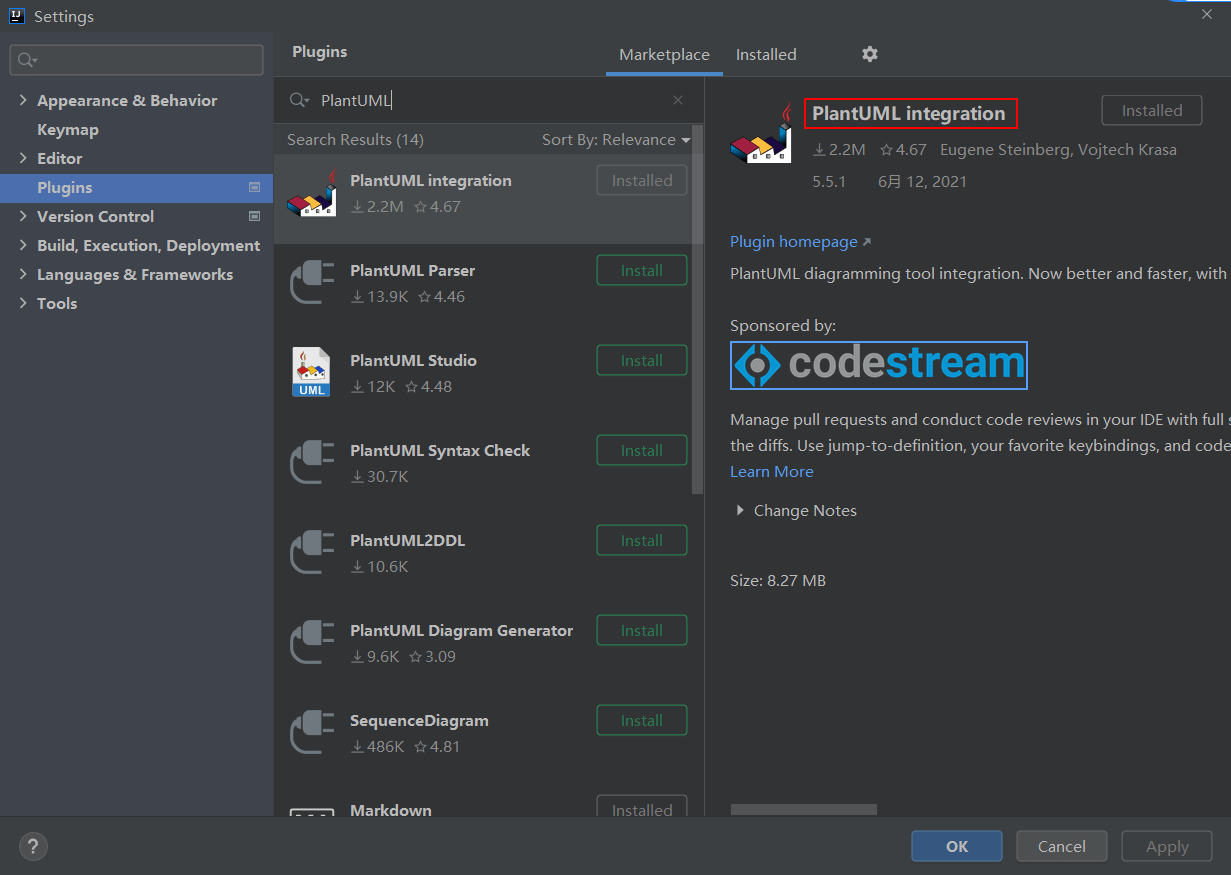The image size is (1231, 875).
Task: Select PlantUML Parser entry title
Action: tap(413, 270)
